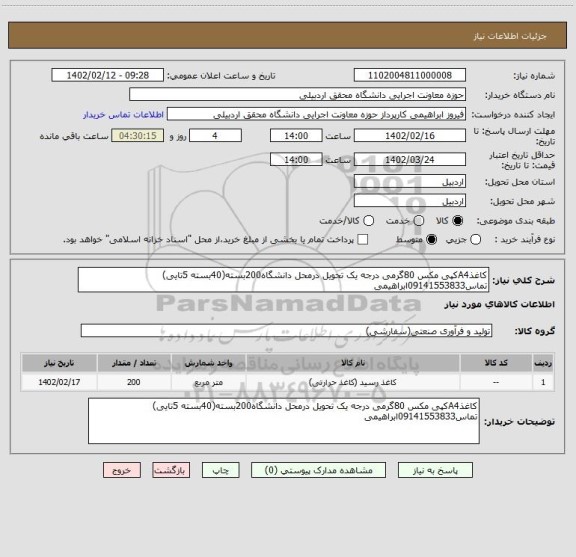576x557 pixels.
Task: Click the خروج exit button
Action: [122, 471]
